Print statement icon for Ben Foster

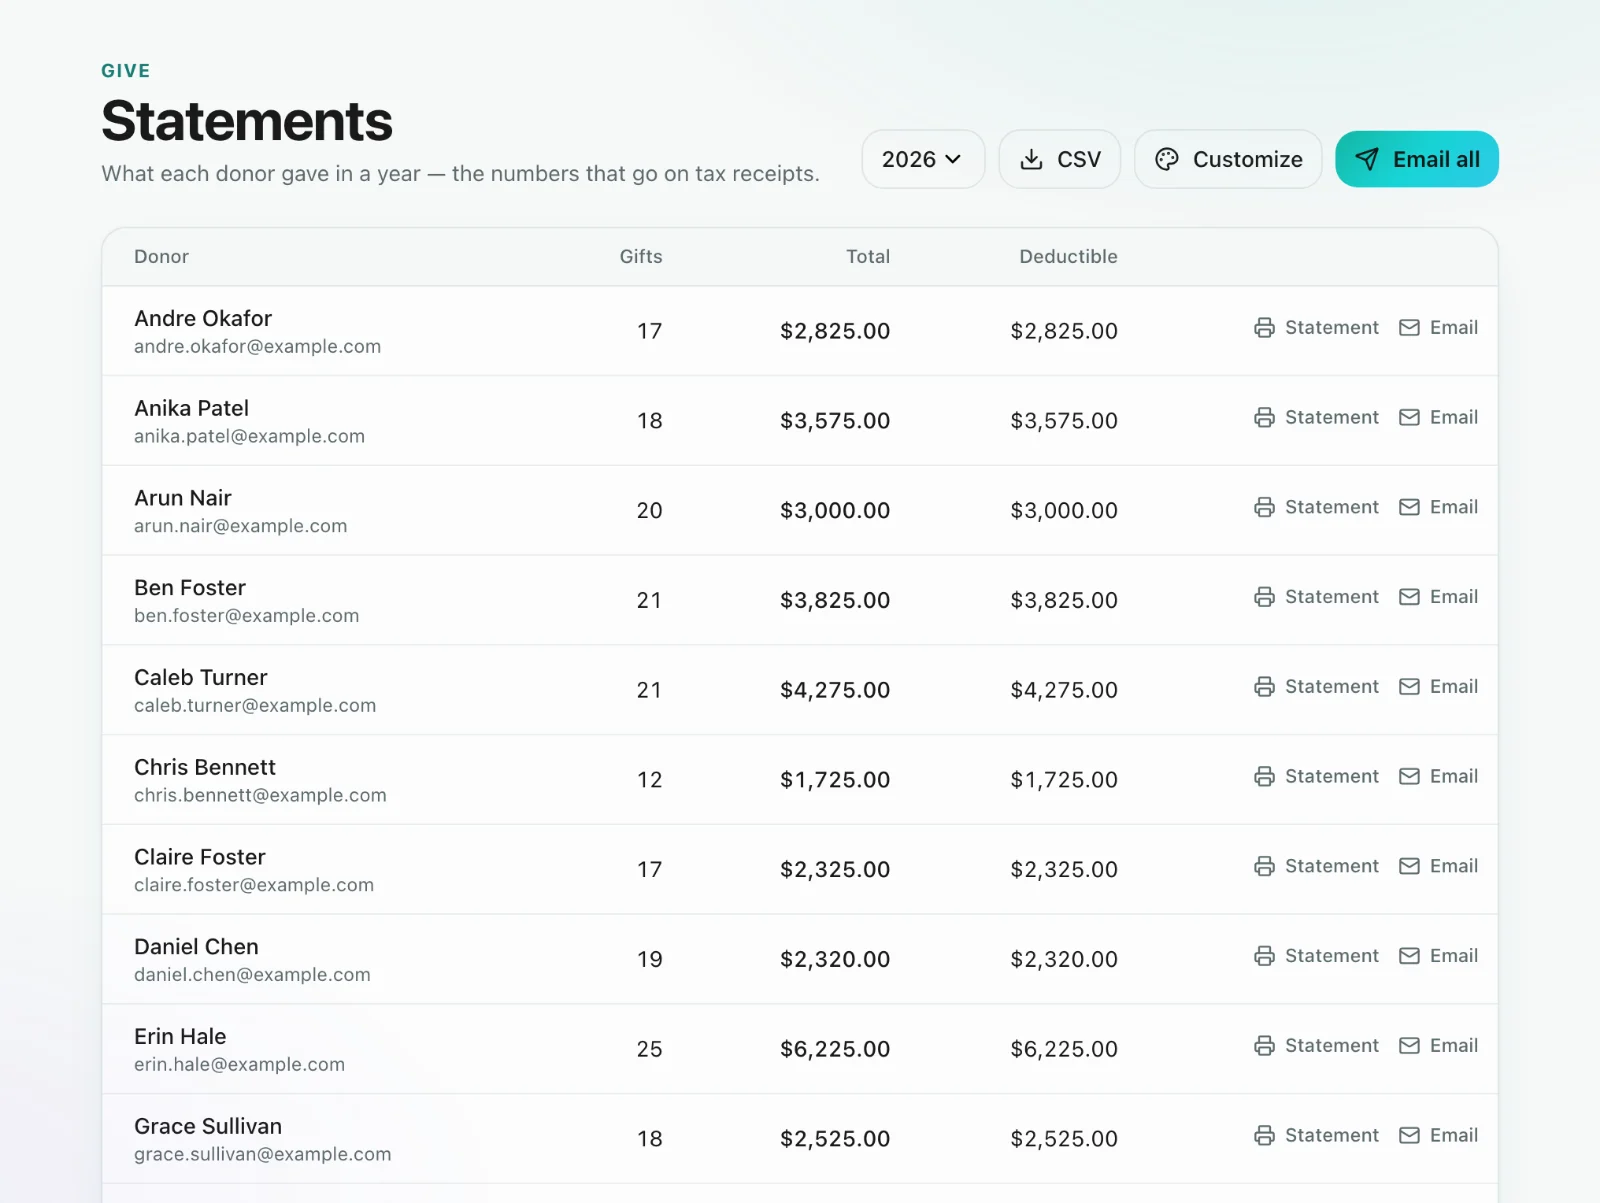pyautogui.click(x=1264, y=597)
